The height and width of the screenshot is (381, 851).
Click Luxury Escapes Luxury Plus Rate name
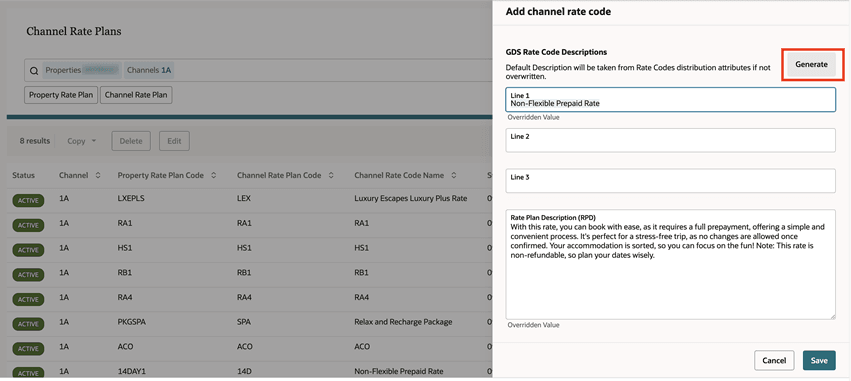[x=411, y=199]
